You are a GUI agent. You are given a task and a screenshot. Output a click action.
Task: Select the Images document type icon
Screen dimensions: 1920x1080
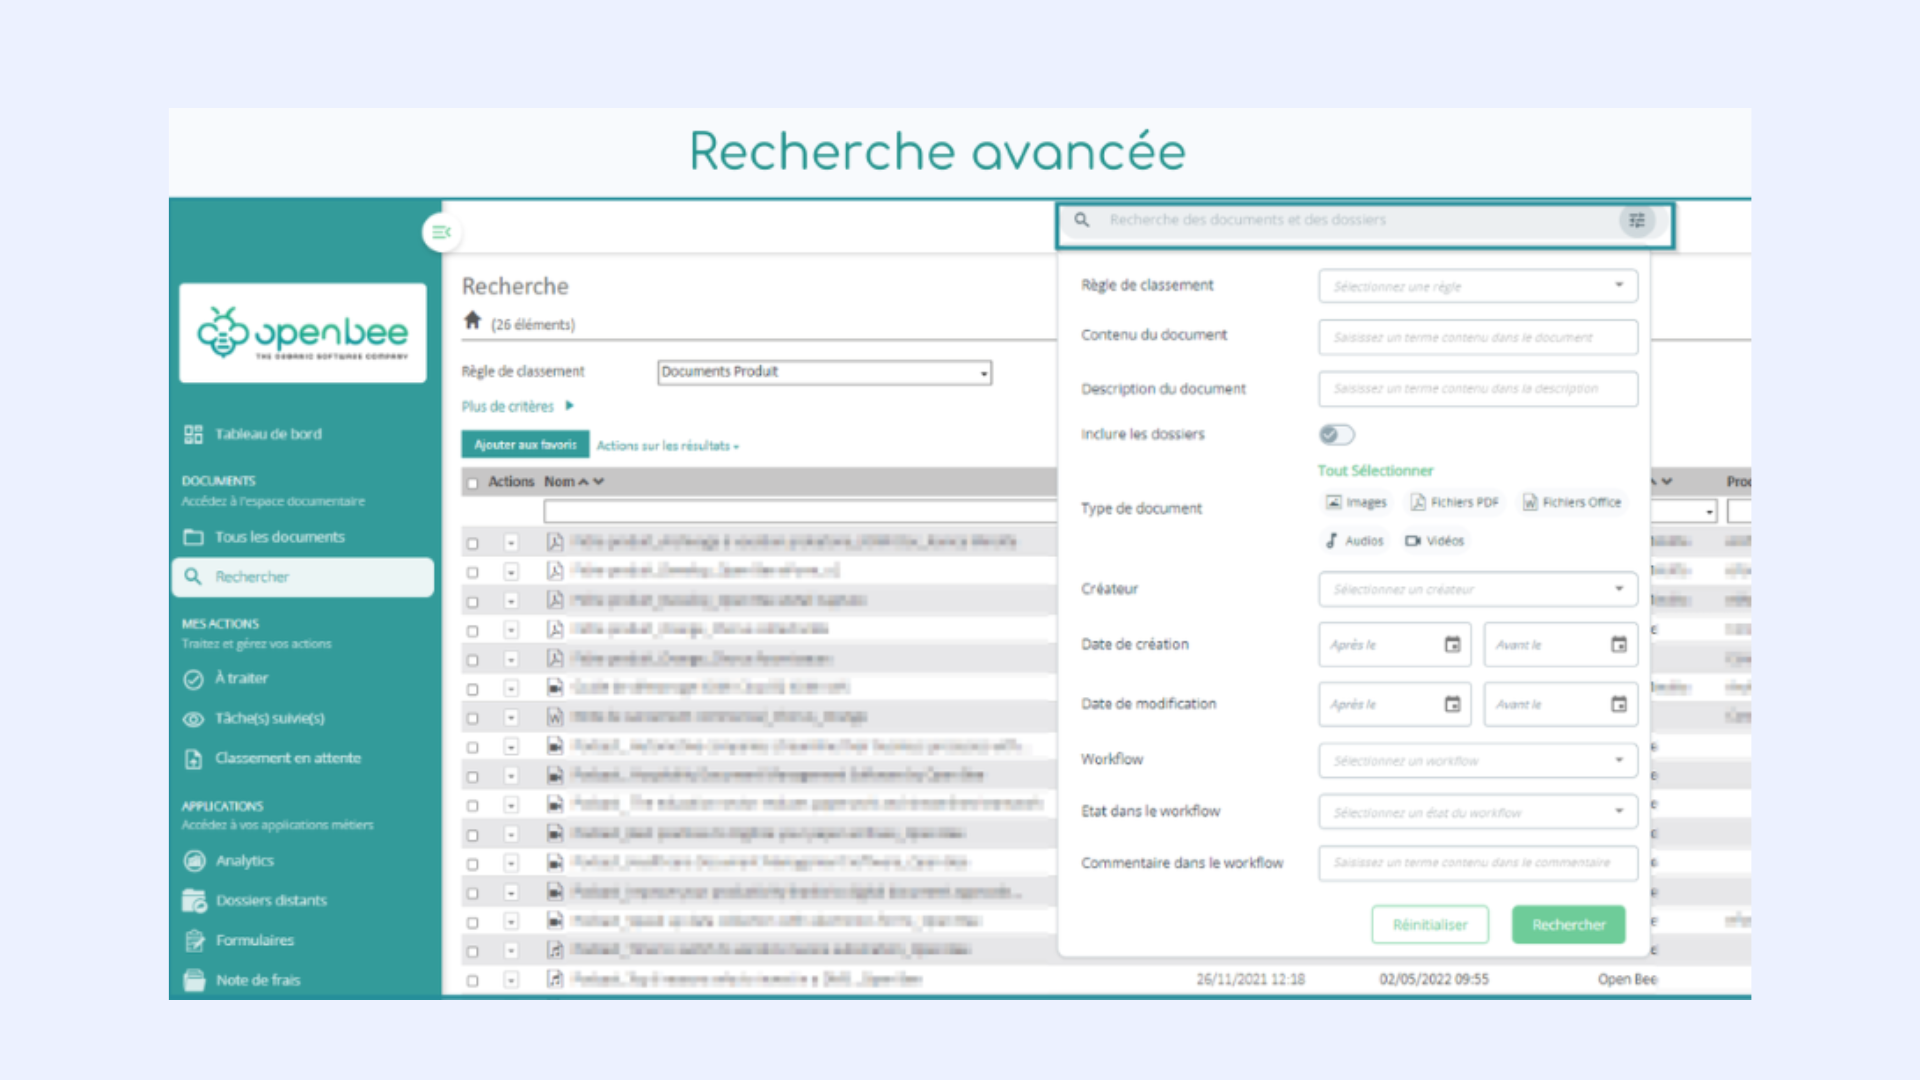pos(1334,502)
